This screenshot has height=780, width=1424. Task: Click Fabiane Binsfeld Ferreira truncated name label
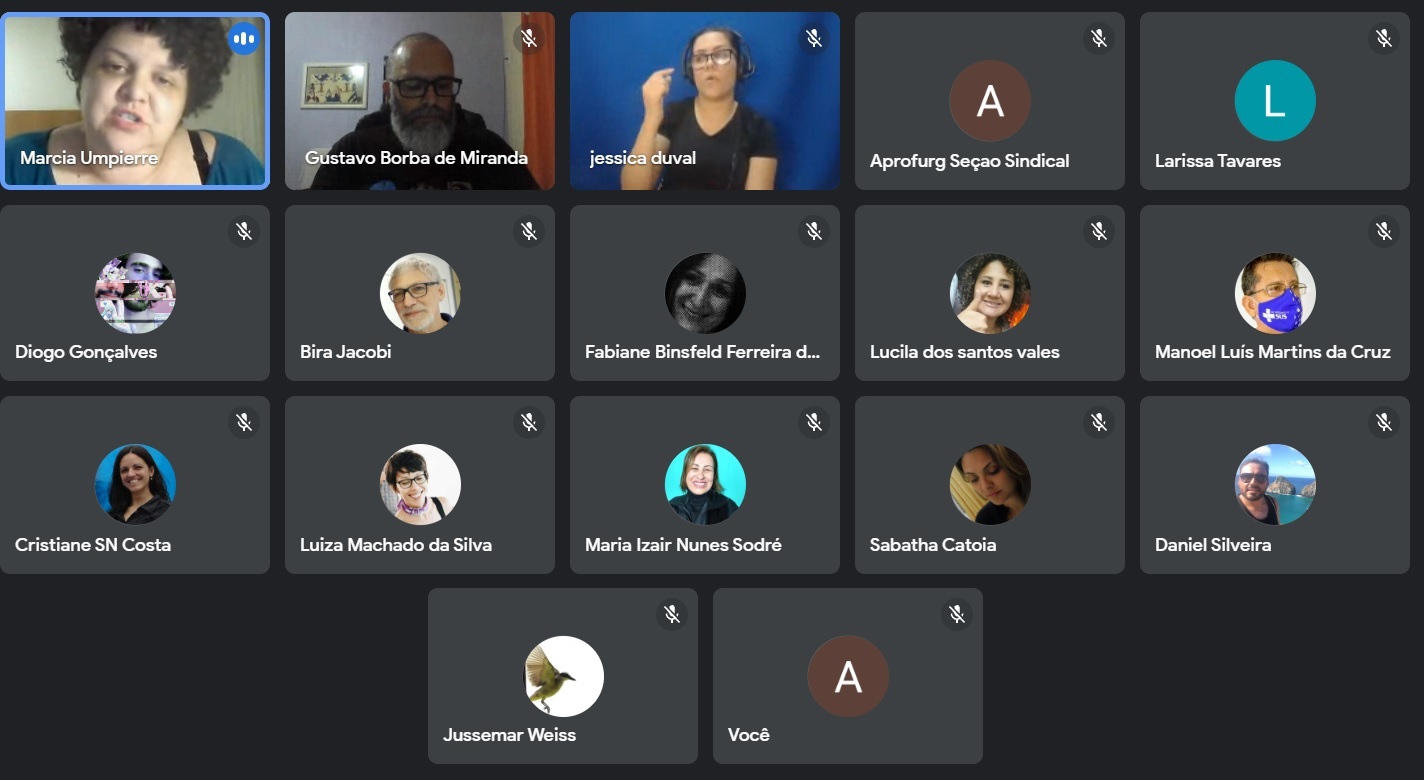click(x=703, y=352)
